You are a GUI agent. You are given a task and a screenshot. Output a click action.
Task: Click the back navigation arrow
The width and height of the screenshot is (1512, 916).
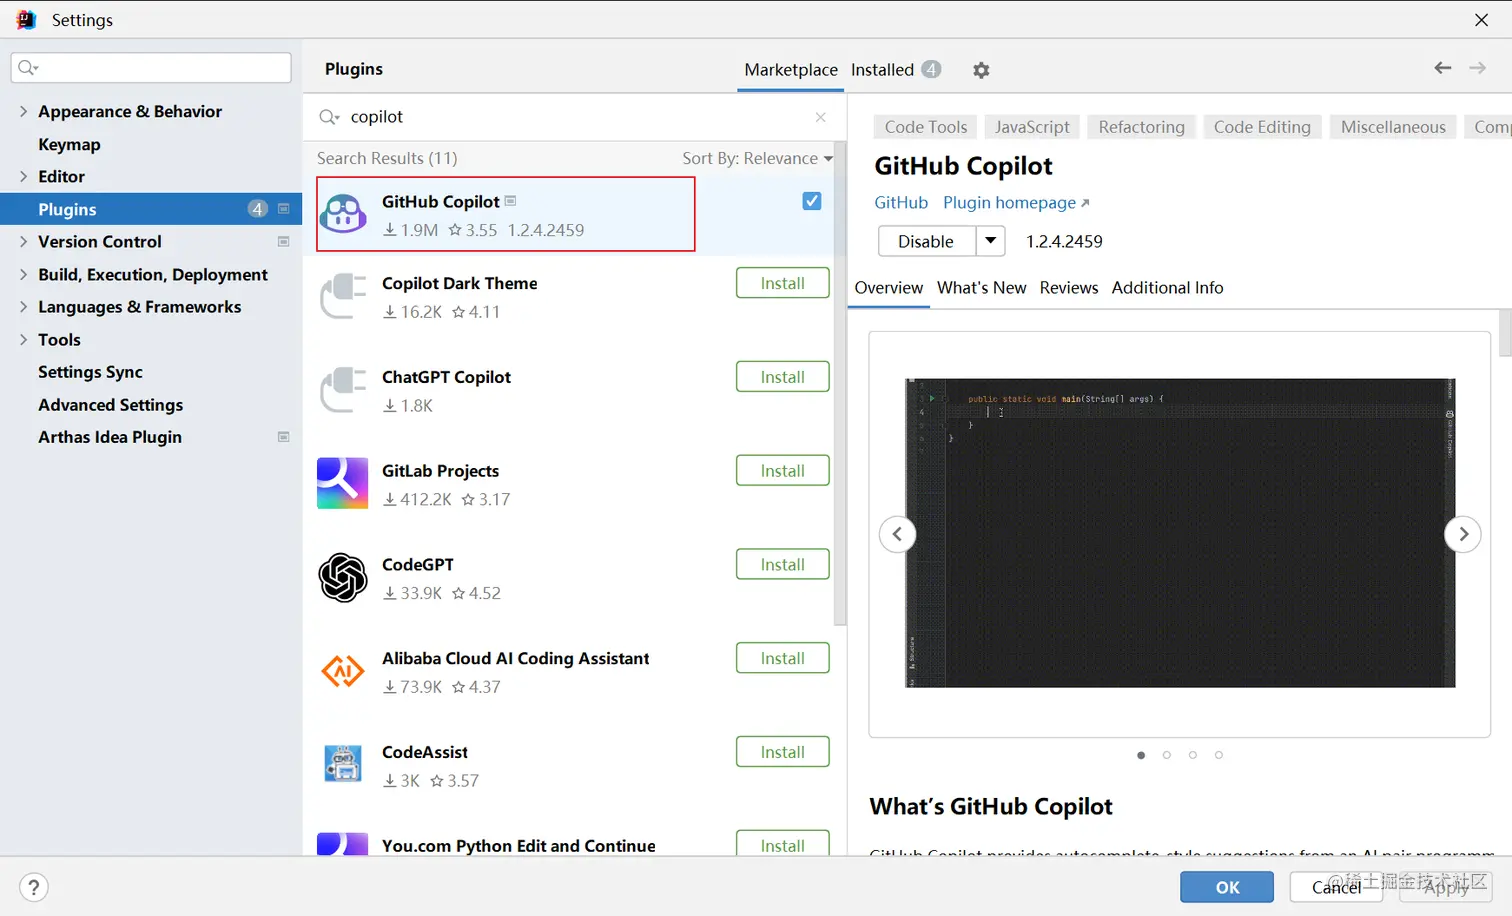click(x=1442, y=68)
